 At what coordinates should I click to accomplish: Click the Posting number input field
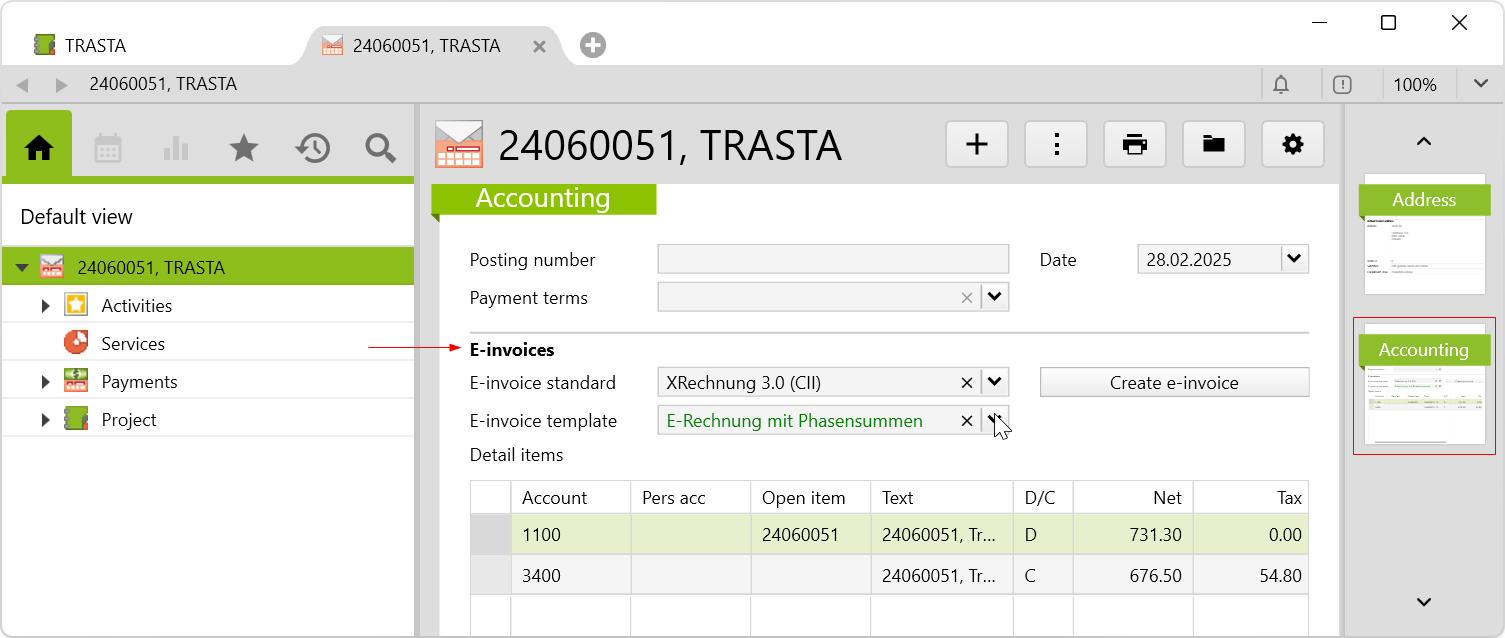pos(832,260)
